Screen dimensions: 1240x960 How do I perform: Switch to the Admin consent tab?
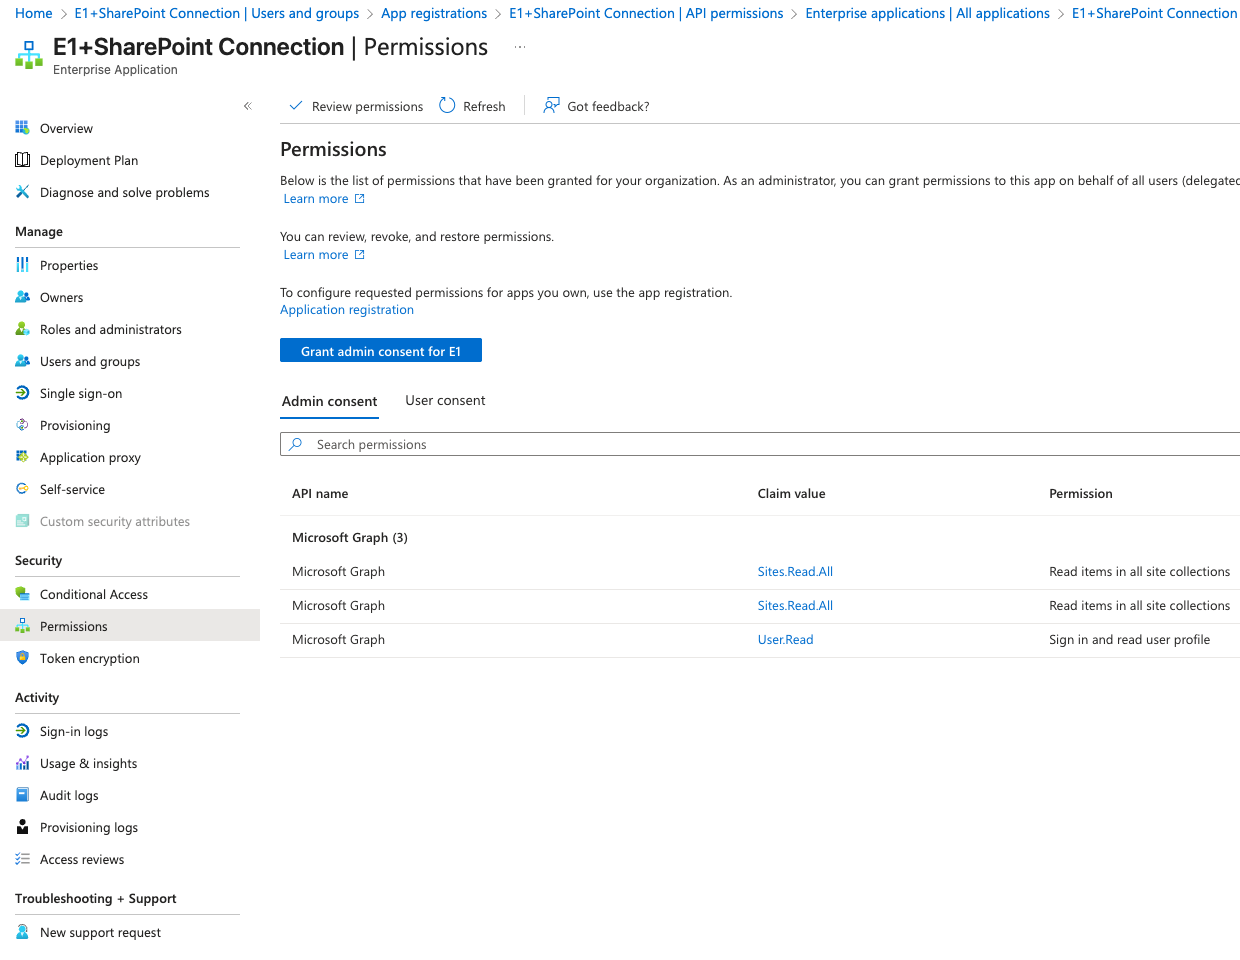(x=329, y=401)
